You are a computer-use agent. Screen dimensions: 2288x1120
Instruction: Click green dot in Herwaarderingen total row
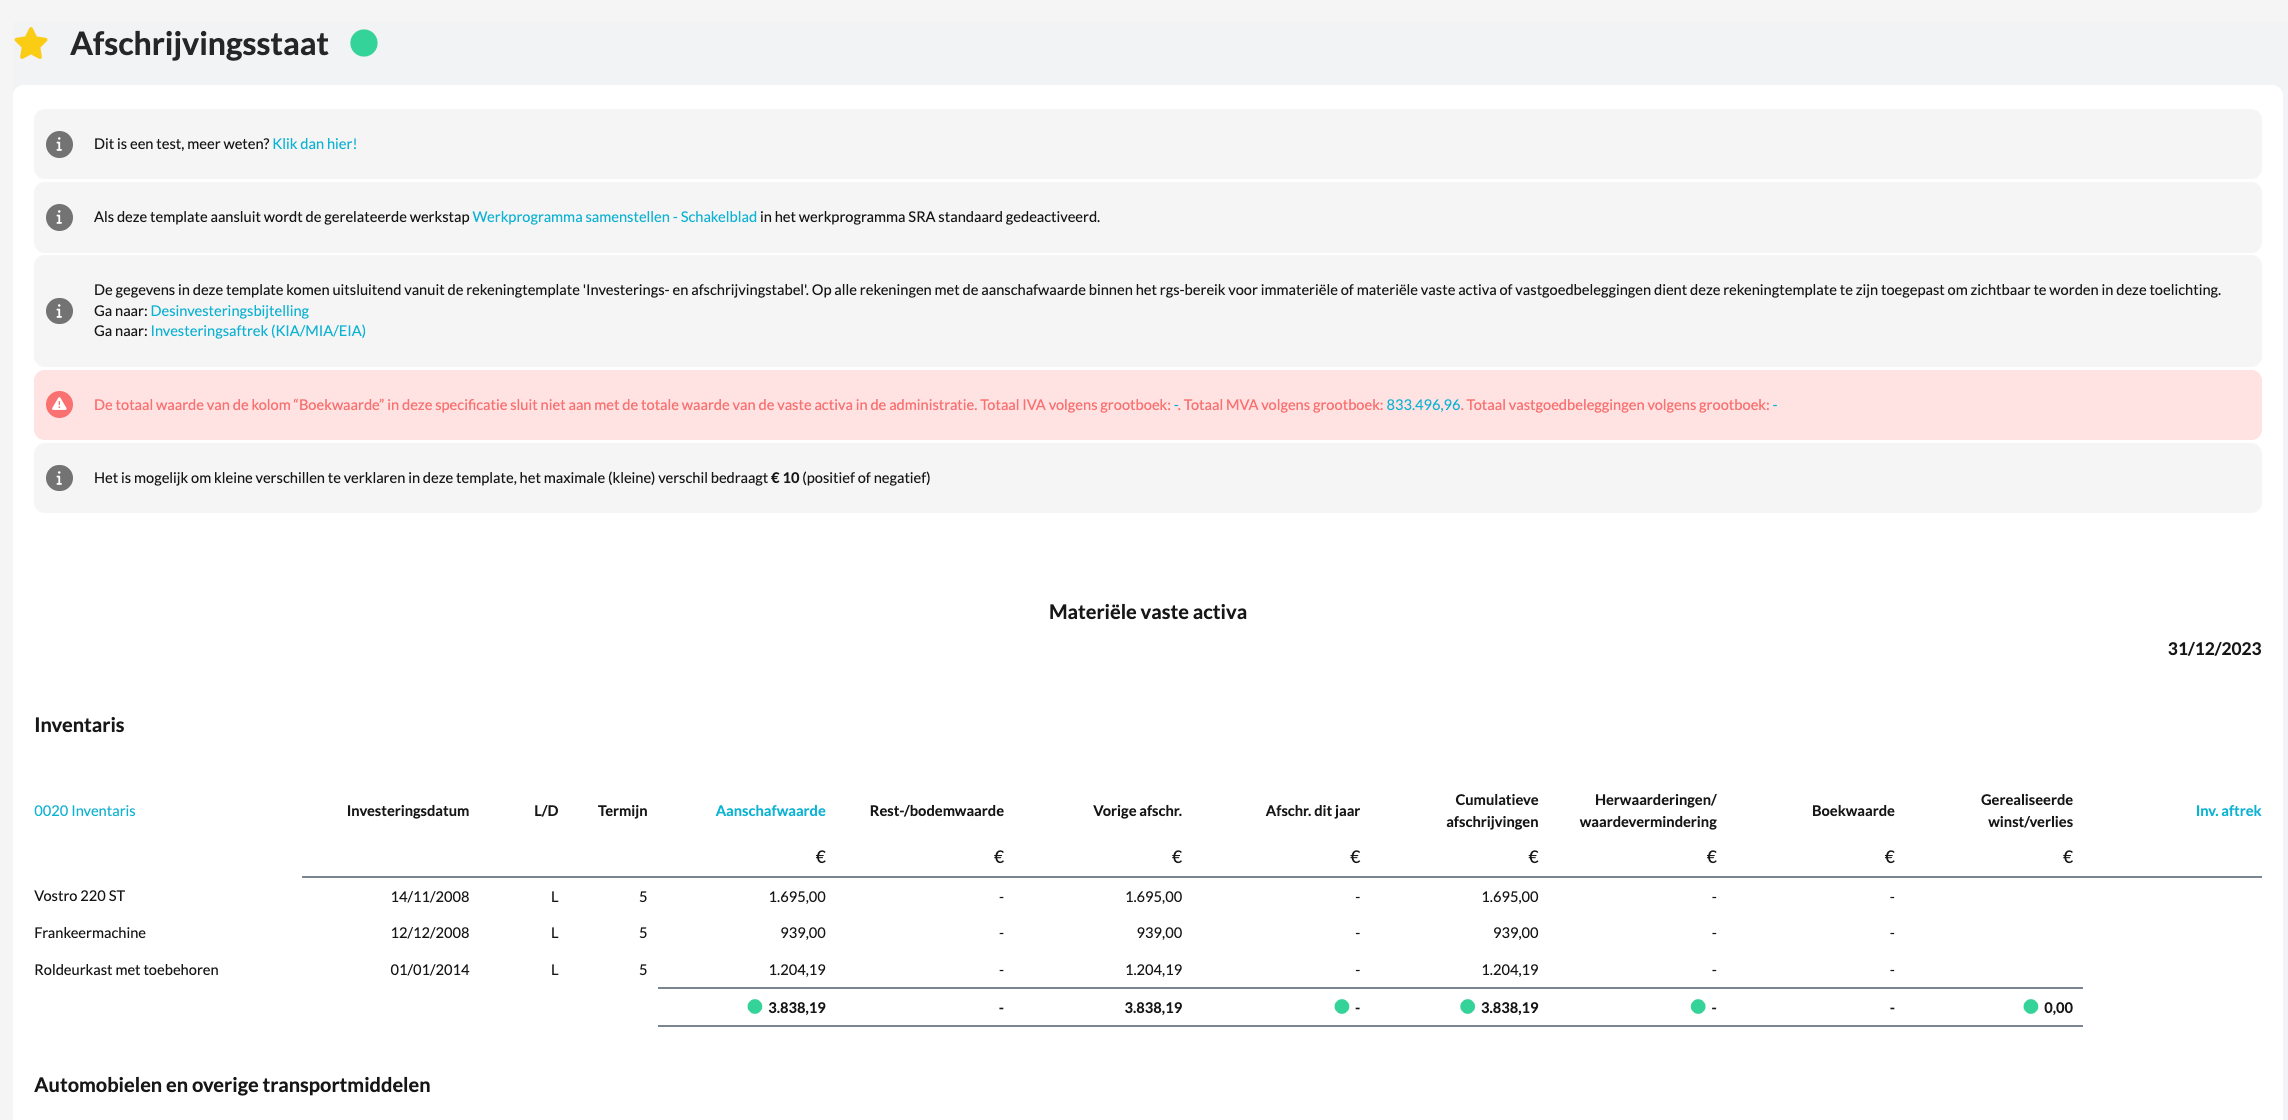pyautogui.click(x=1697, y=1007)
